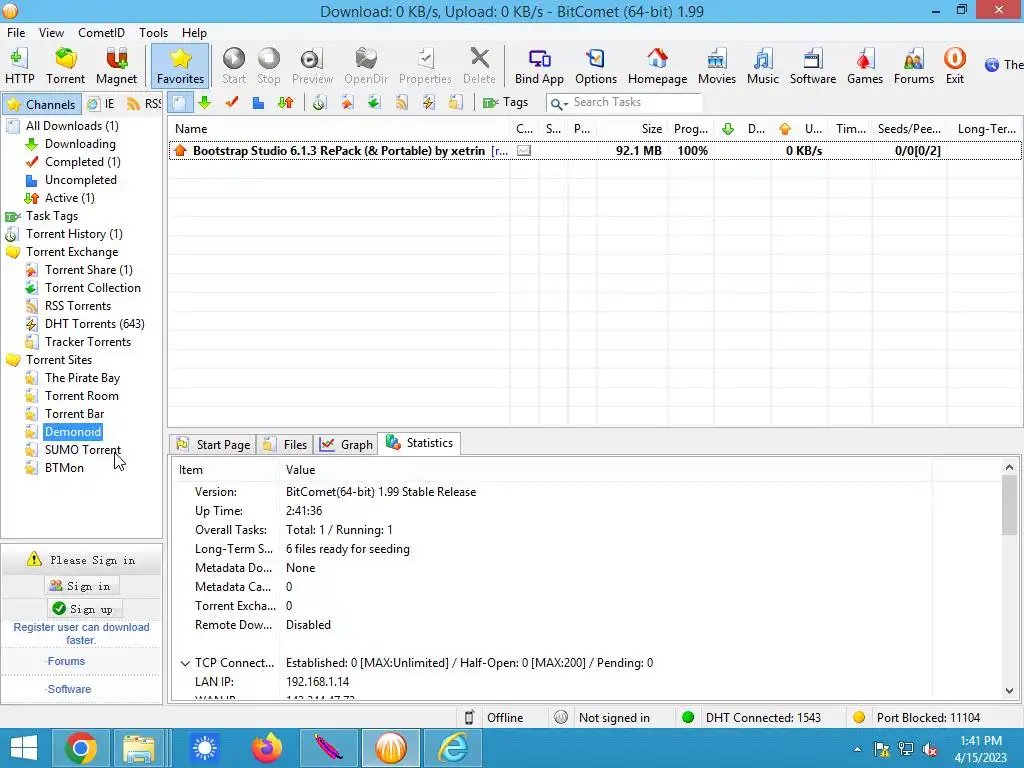Open Firefox from the taskbar
1024x768 pixels.
point(267,748)
